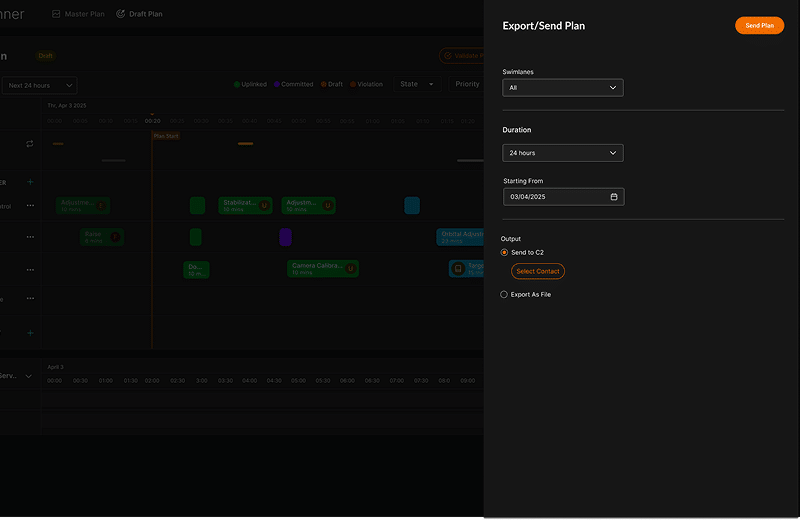This screenshot has height=520, width=800.
Task: Click the 02:30 tick on the lower timeline
Action: click(178, 381)
